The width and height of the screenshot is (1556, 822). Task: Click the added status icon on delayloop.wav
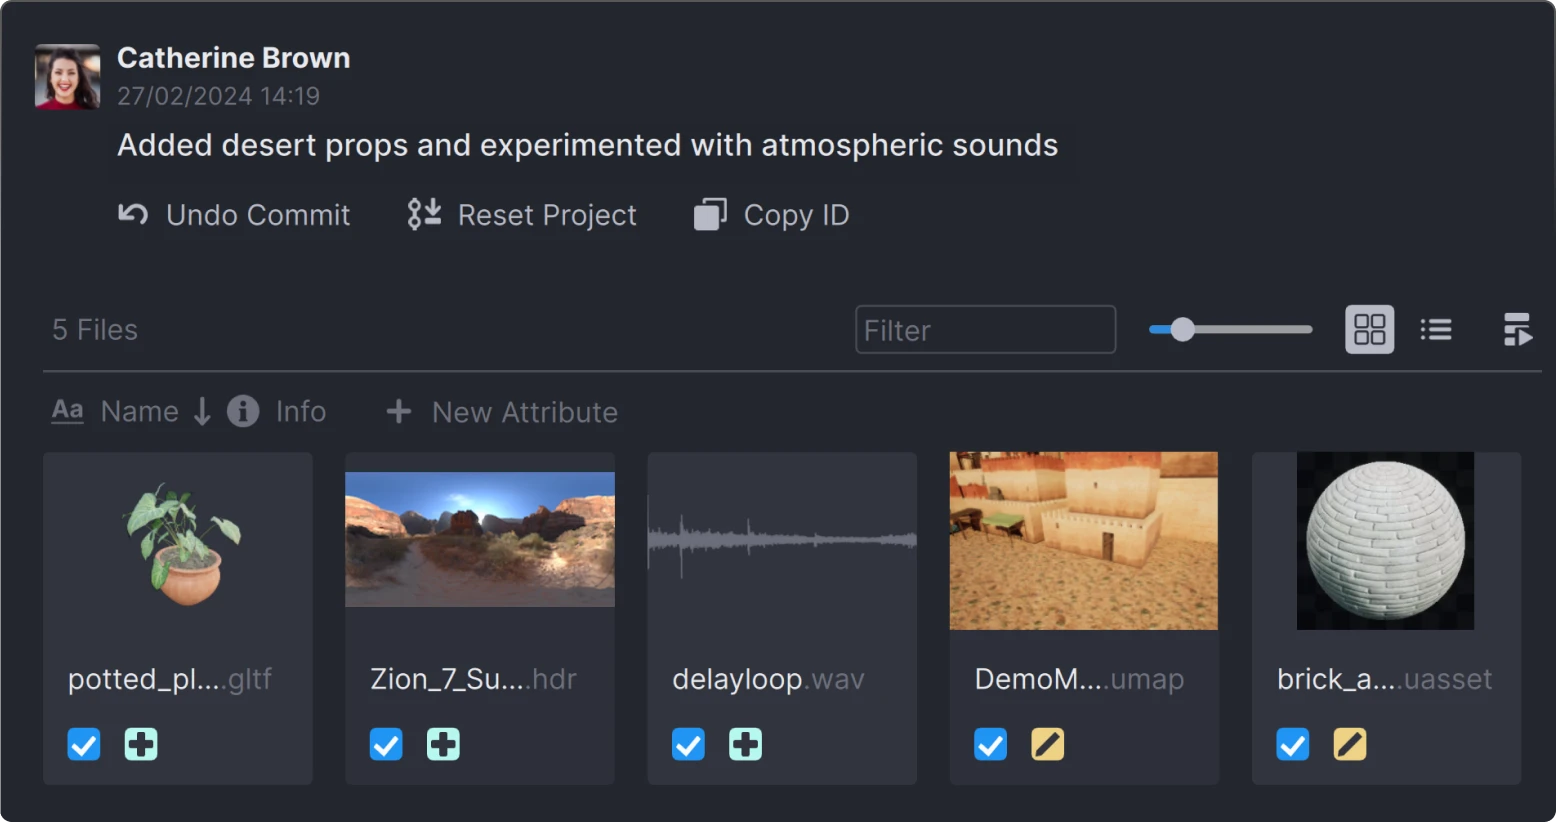coord(745,744)
